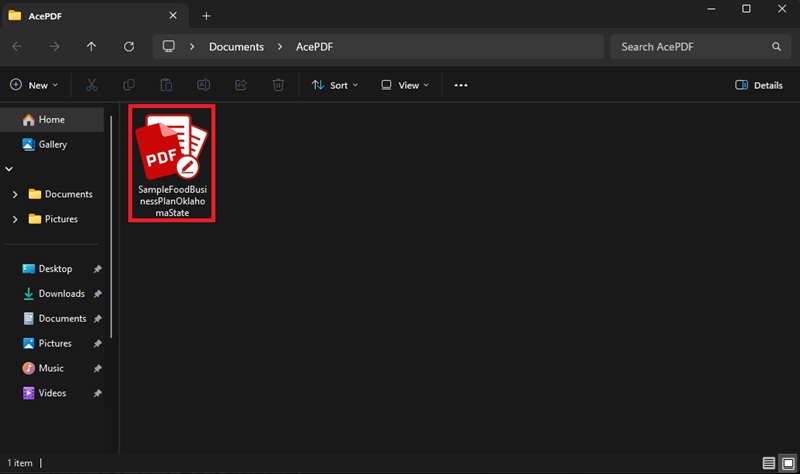Select AcePDF in the address breadcrumb
This screenshot has width=800, height=474.
(314, 46)
